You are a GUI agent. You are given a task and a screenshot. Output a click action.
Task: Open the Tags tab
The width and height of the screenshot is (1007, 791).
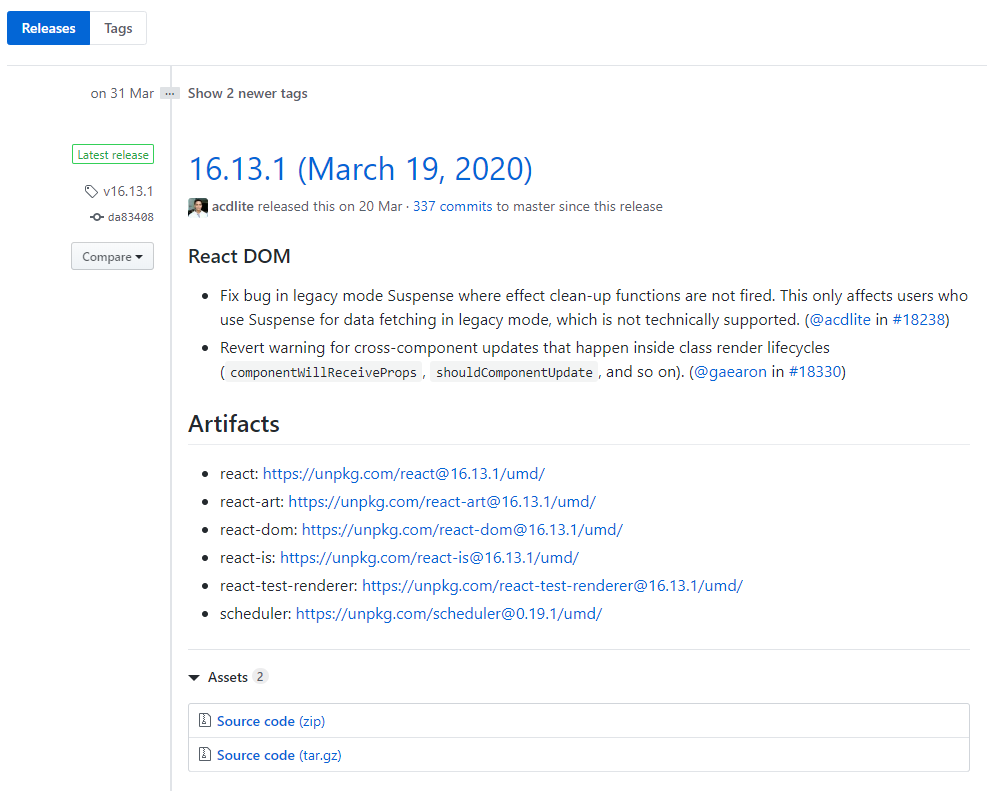[118, 28]
